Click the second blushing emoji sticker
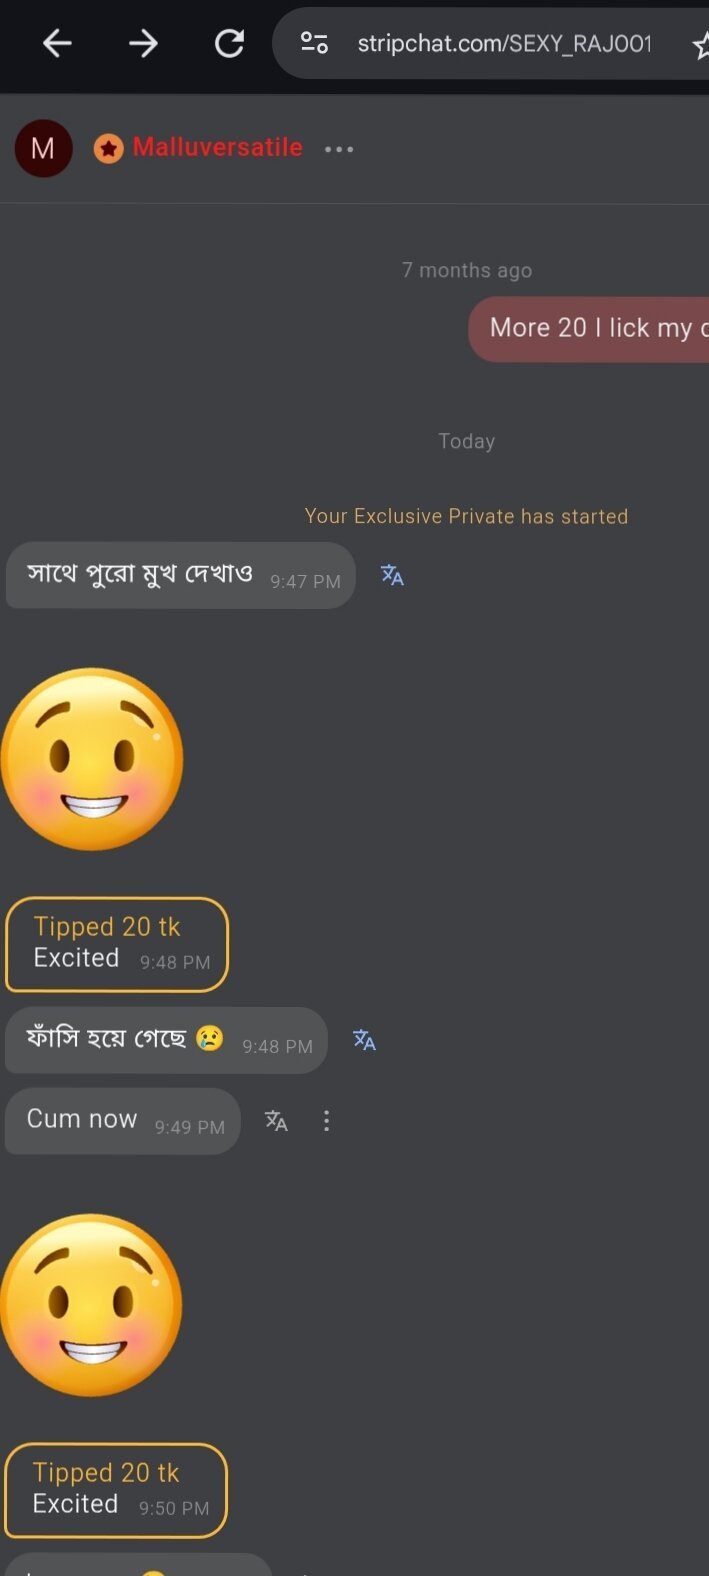This screenshot has height=1576, width=709. (x=92, y=1306)
